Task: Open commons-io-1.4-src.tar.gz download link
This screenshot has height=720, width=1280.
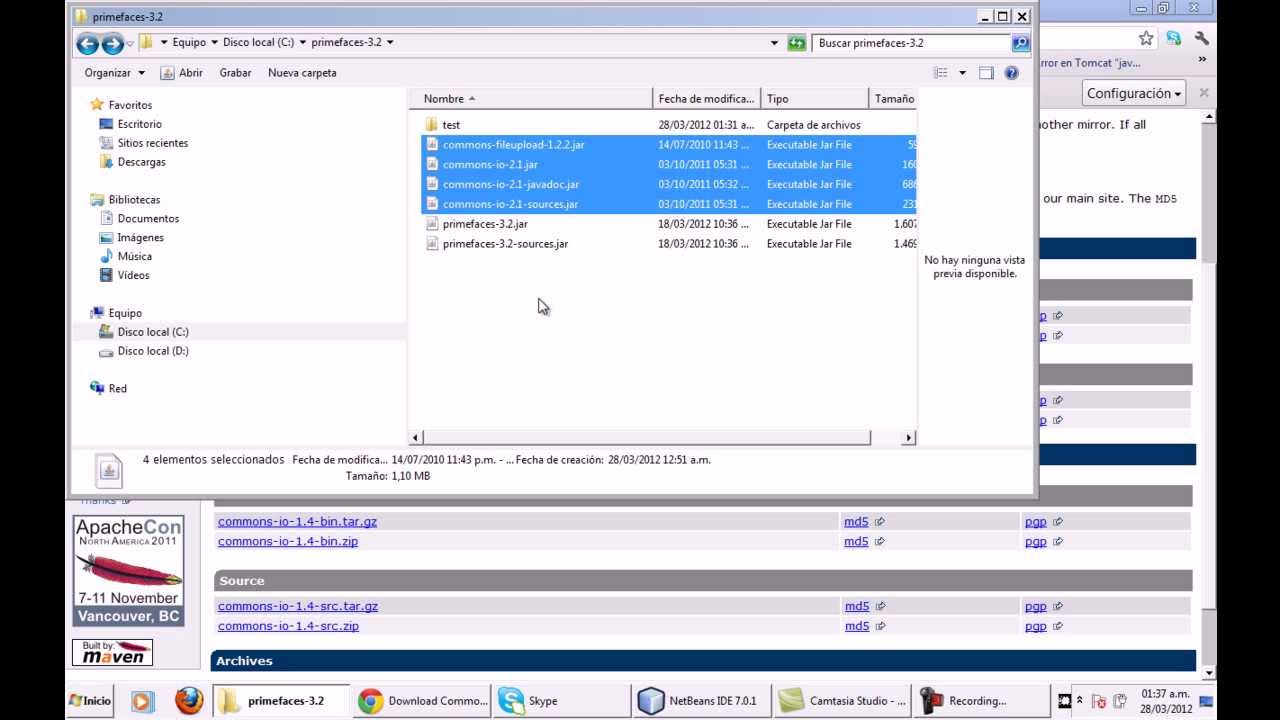Action: 298,606
